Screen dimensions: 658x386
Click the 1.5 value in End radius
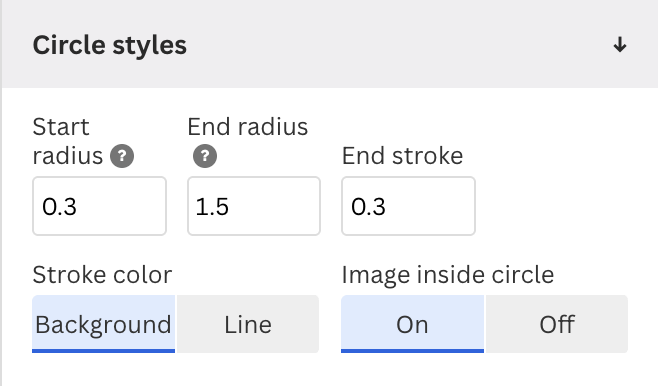pyautogui.click(x=212, y=206)
